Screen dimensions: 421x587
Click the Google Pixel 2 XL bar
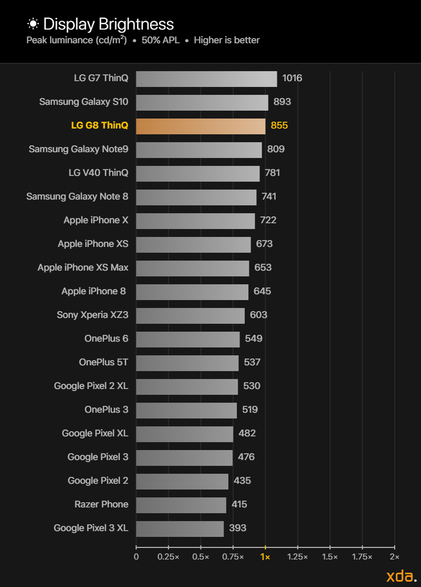coord(187,387)
